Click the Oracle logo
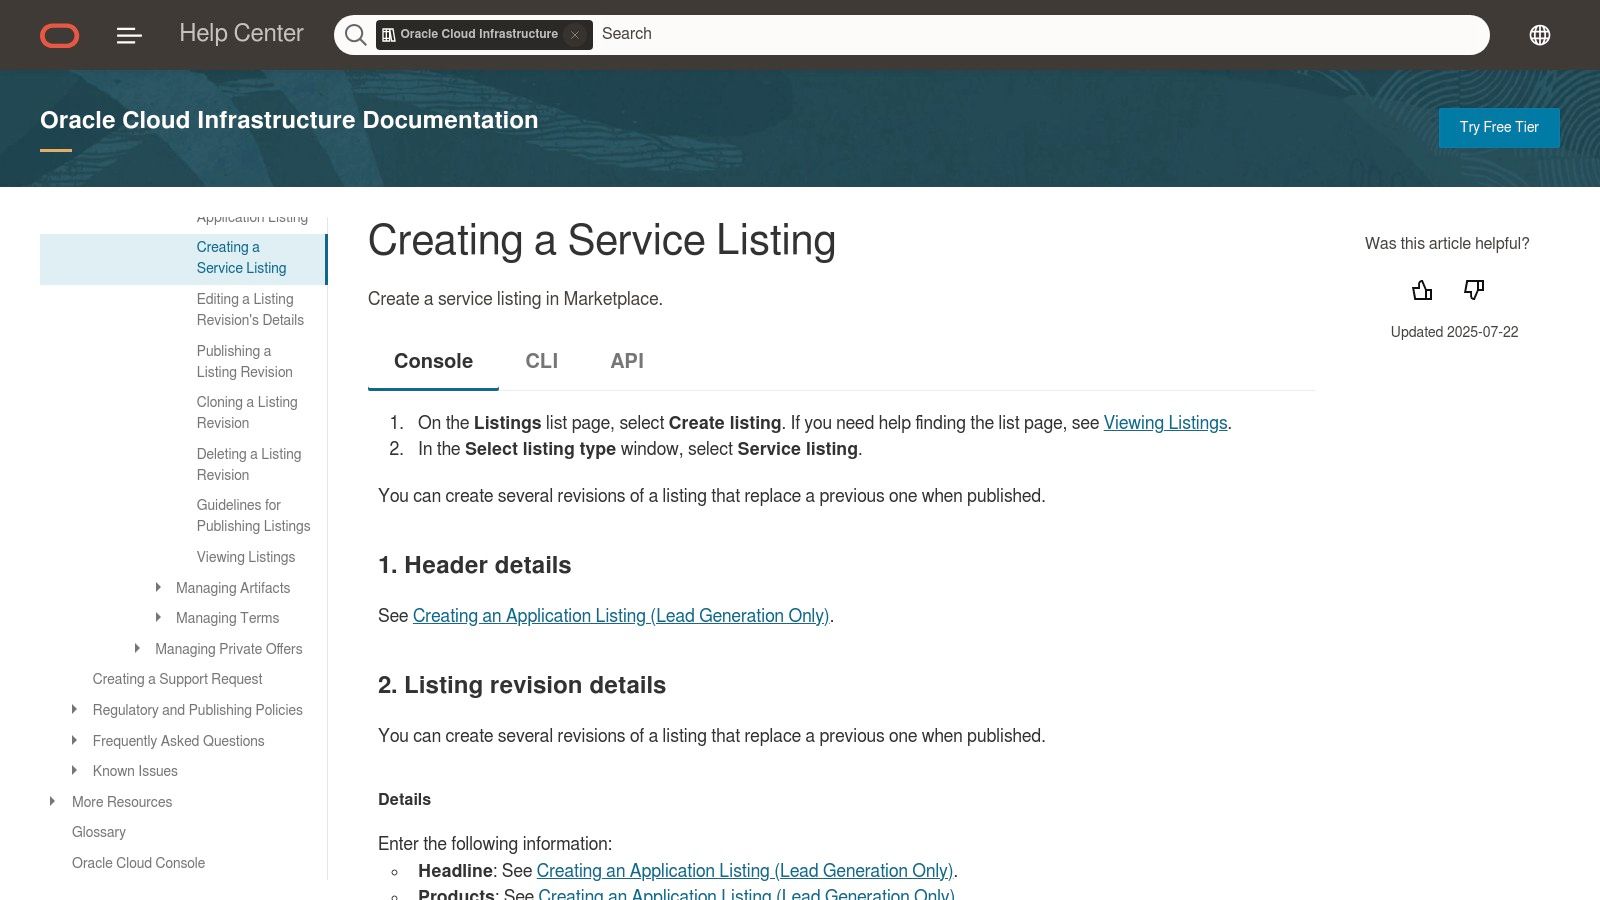Screen dimensions: 1600x900 point(59,35)
